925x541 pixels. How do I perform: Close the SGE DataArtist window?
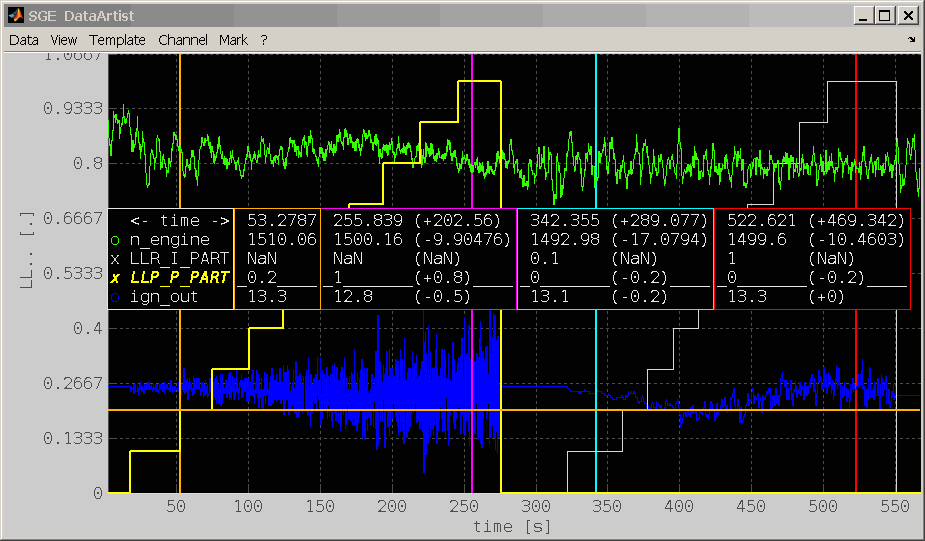[908, 16]
